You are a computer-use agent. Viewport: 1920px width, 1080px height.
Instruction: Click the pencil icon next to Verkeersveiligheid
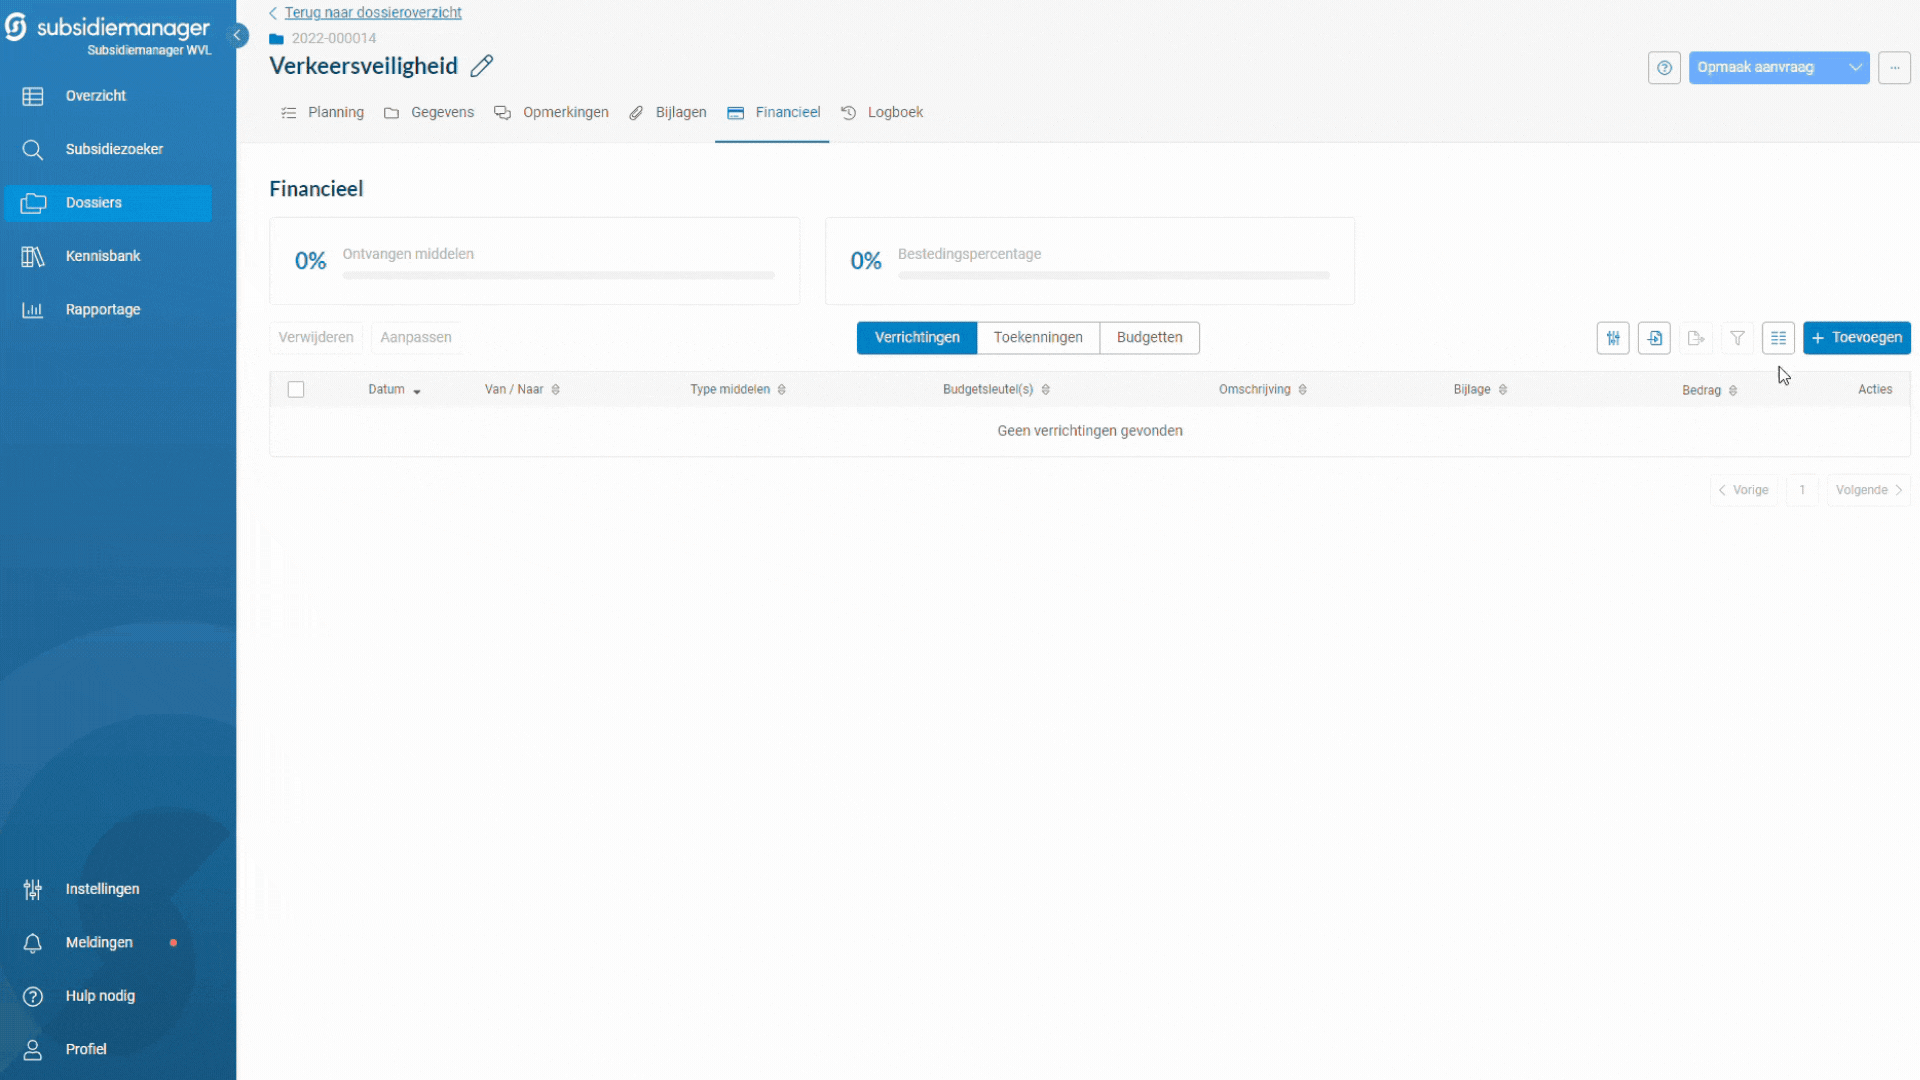[x=481, y=66]
